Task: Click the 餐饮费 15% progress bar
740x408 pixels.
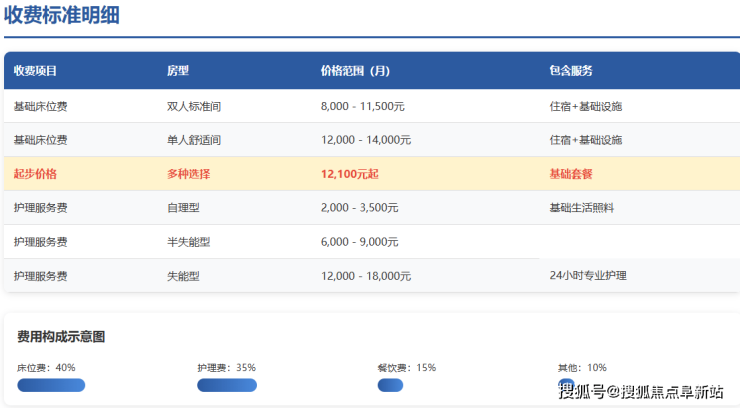Action: point(390,385)
